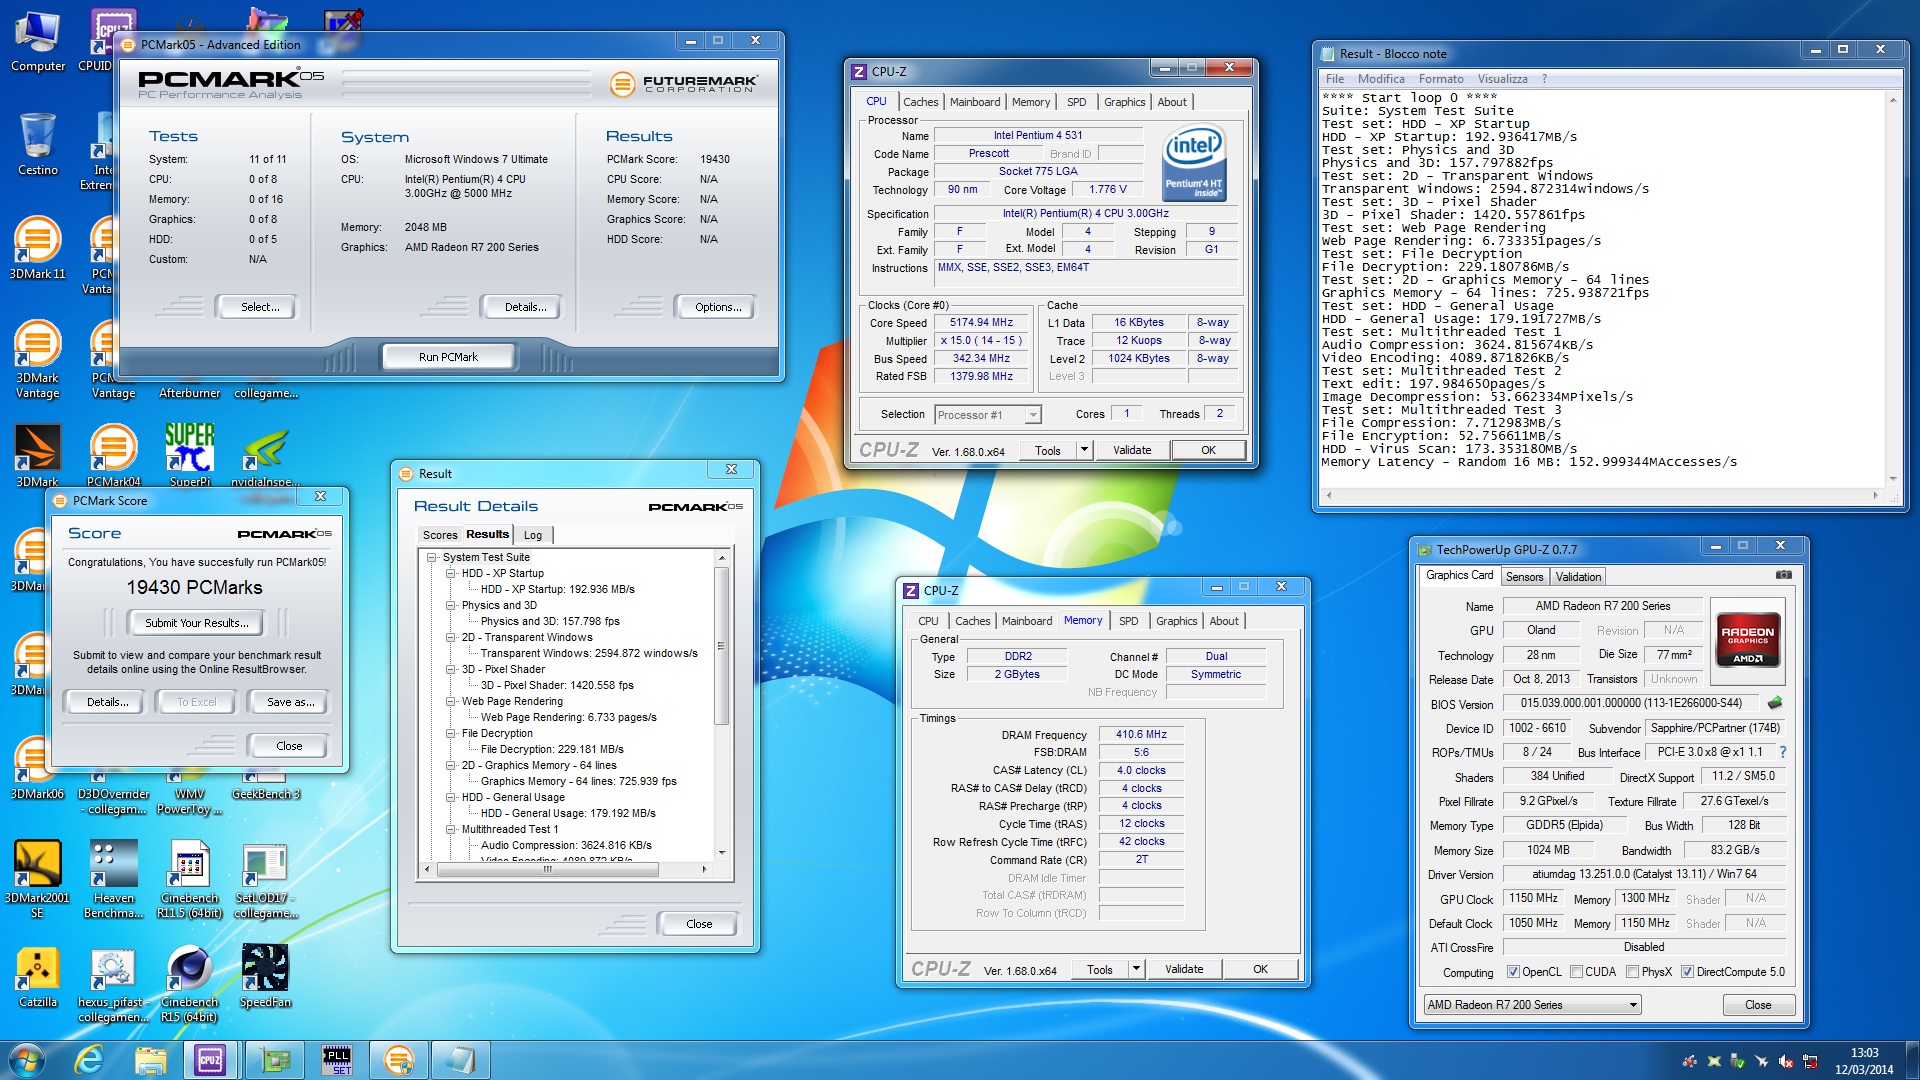This screenshot has width=1920, height=1080.
Task: Open the Cinebench R11.5 (64bit) shortcut
Action: (x=189, y=879)
